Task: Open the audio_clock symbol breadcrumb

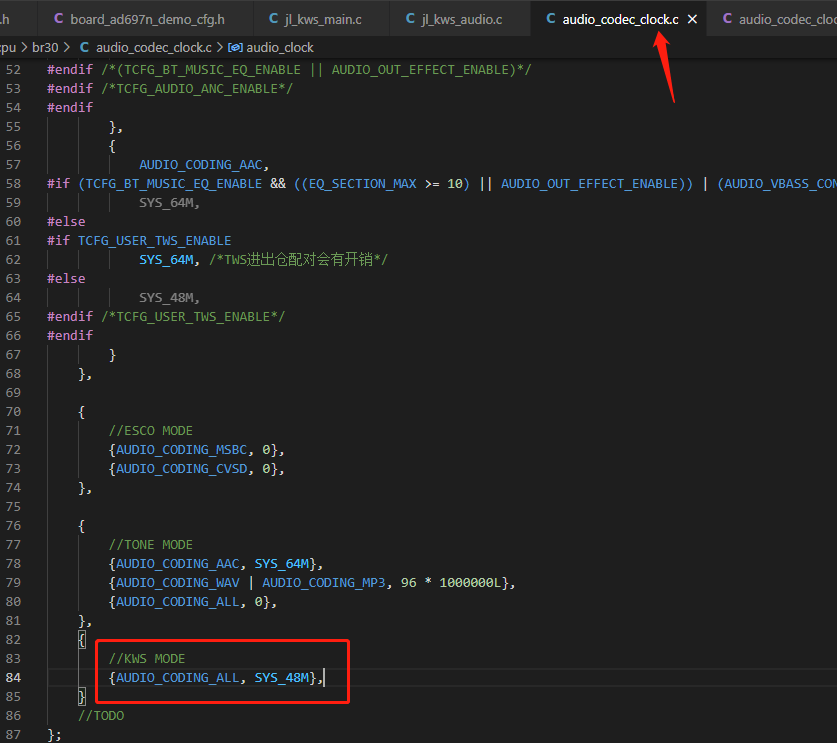Action: [x=280, y=48]
